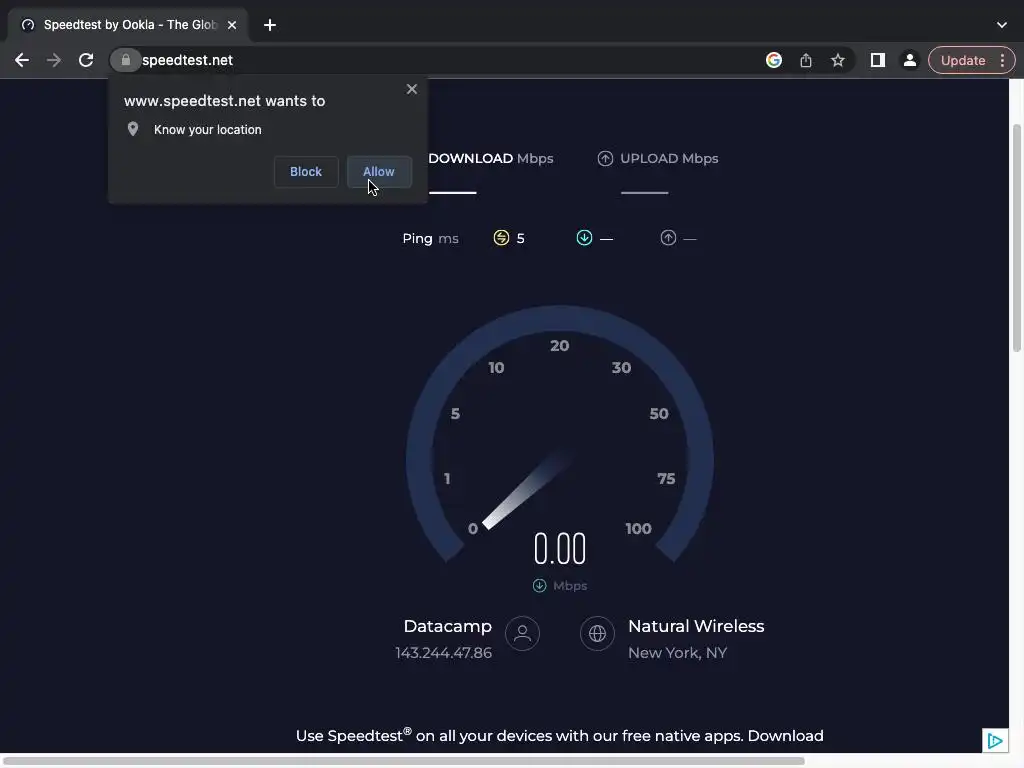Open the Google icon in the address bar
This screenshot has width=1024, height=768.
tap(774, 60)
